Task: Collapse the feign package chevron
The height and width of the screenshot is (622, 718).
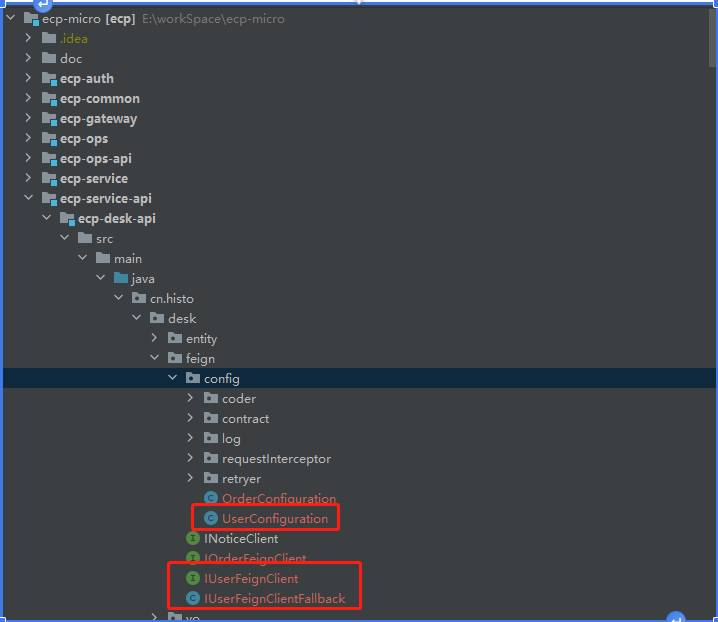Action: (154, 358)
